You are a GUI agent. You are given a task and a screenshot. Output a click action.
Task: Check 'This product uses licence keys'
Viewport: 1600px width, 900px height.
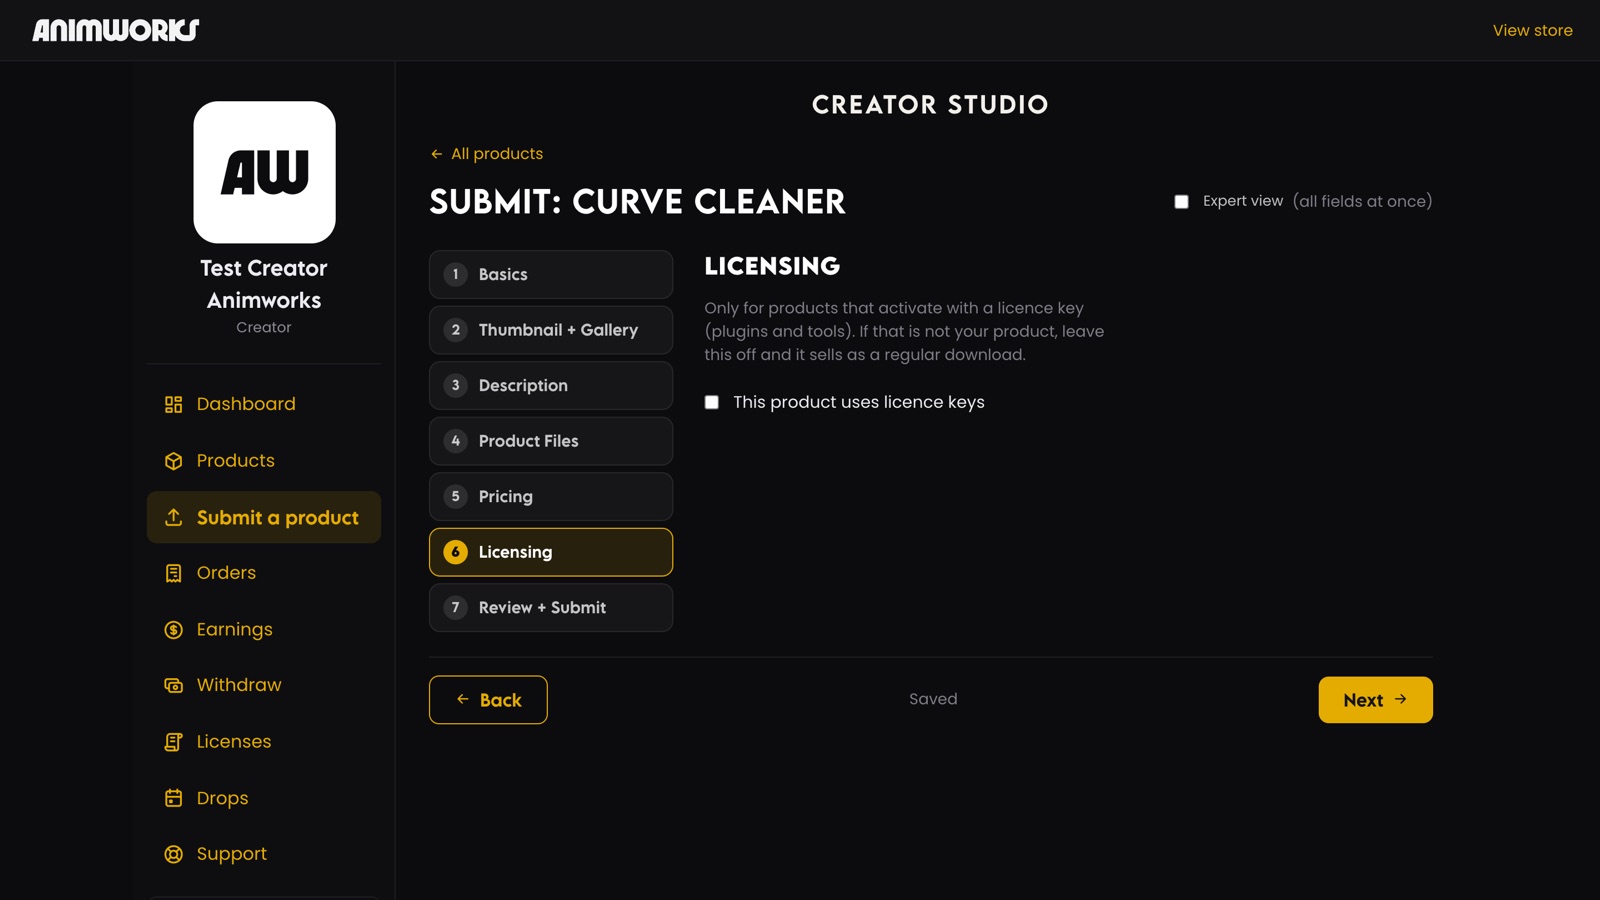(712, 402)
